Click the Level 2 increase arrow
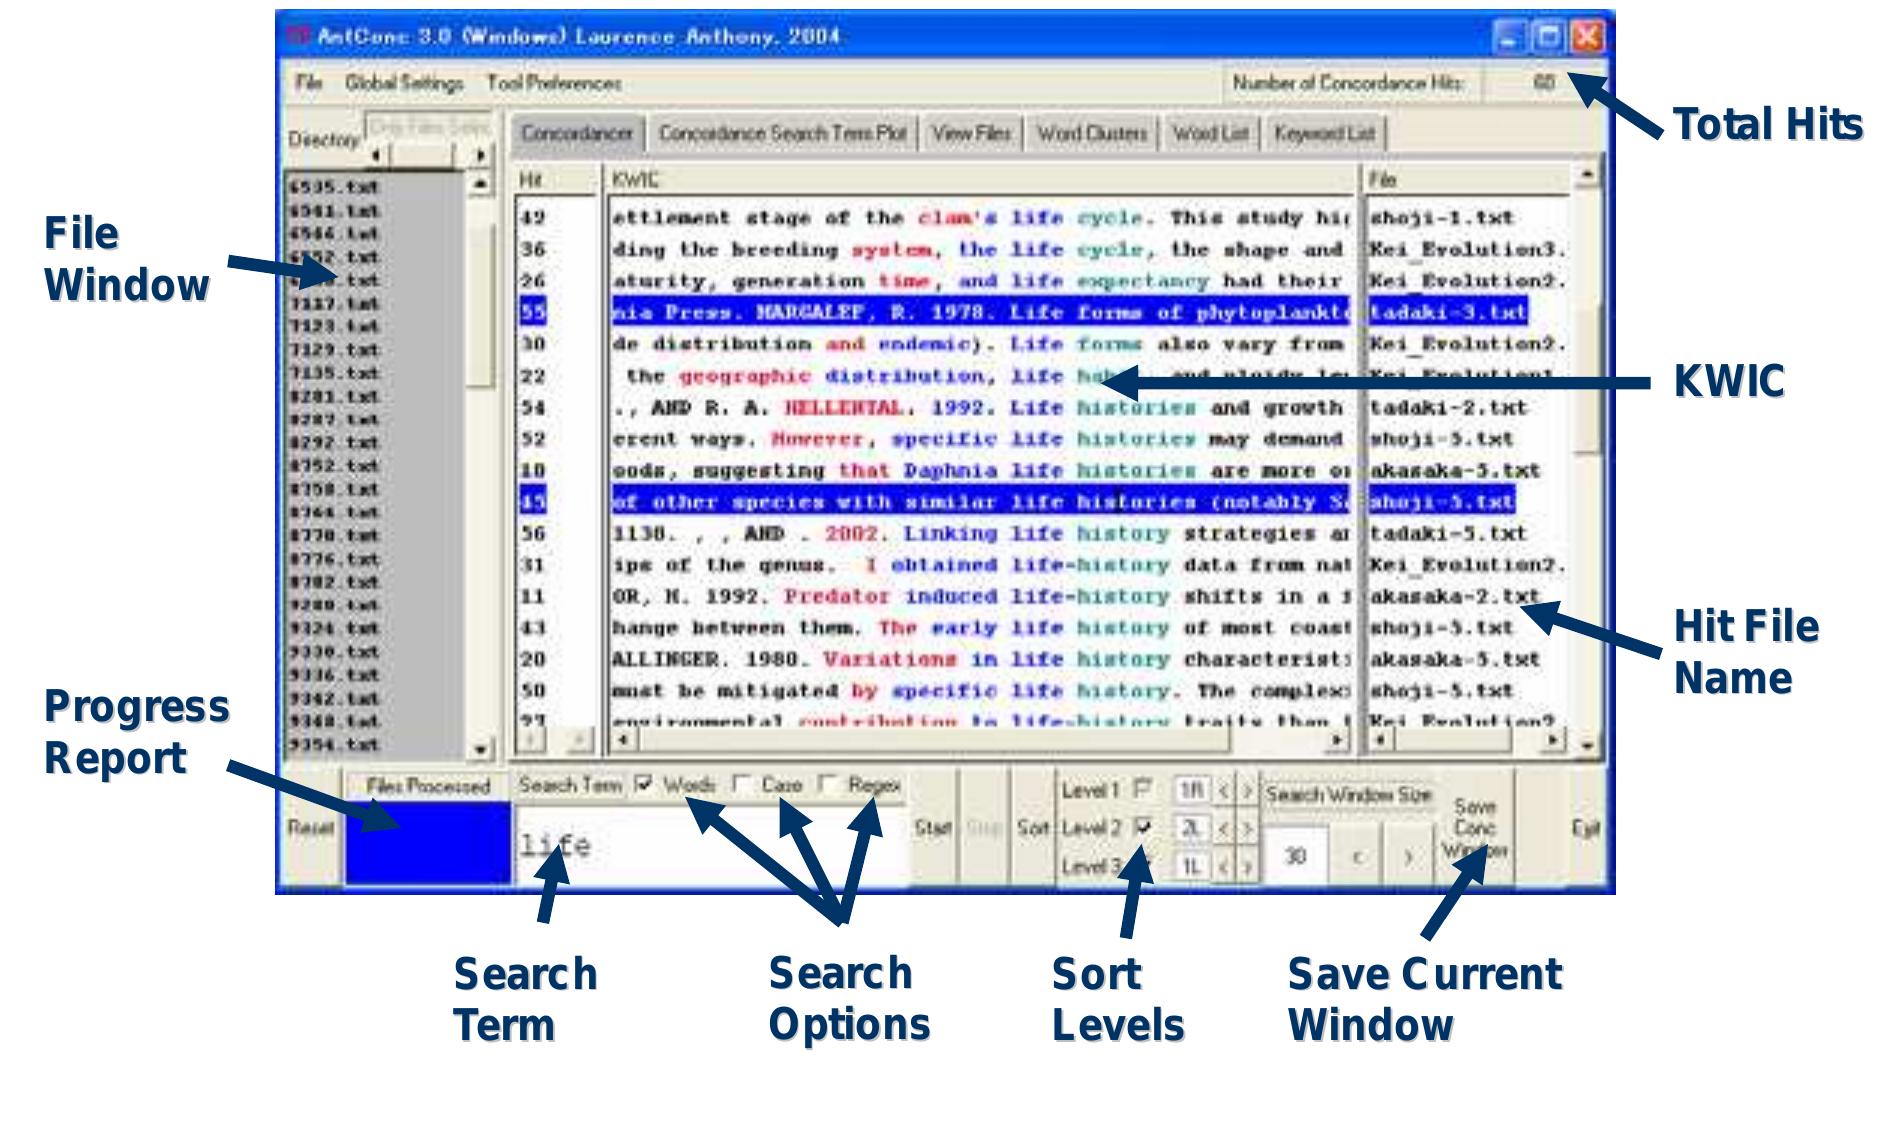The height and width of the screenshot is (1122, 1887). click(1246, 829)
